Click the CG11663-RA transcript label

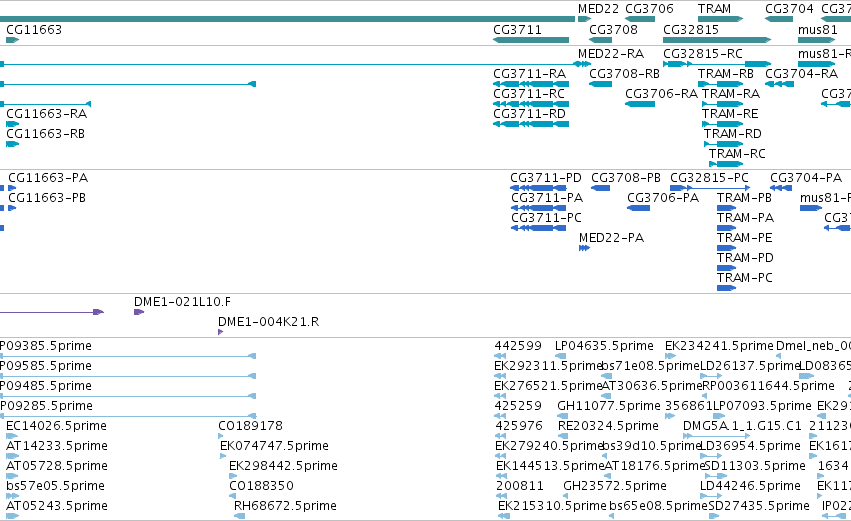click(46, 114)
